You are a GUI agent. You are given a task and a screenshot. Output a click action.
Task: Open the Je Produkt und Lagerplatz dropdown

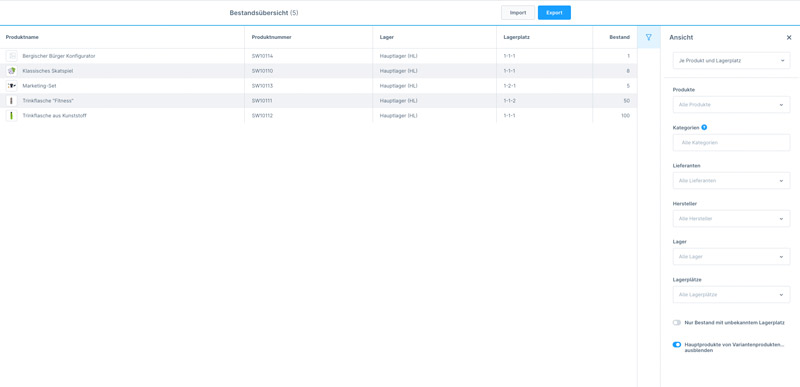(x=731, y=61)
